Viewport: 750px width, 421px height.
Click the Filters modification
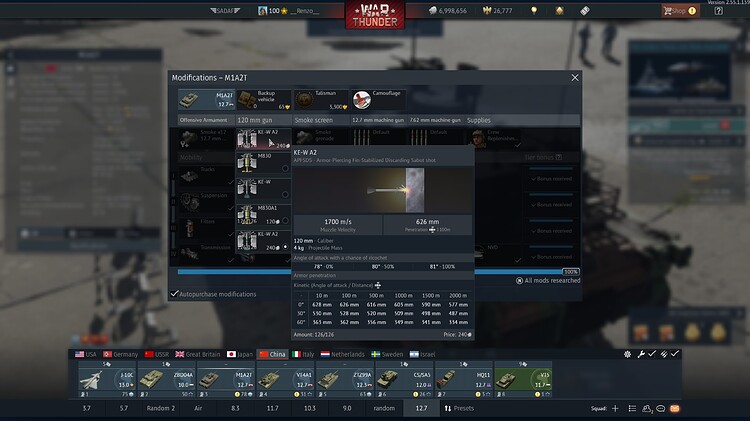tap(206, 228)
